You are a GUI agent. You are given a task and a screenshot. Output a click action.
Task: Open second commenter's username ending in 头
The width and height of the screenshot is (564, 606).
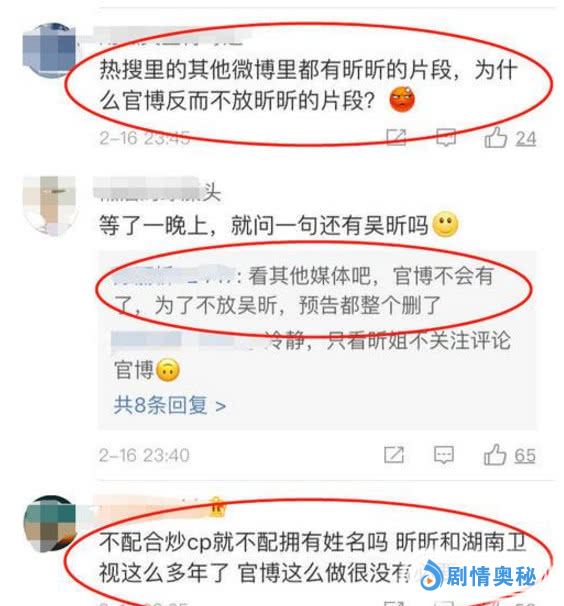(157, 191)
